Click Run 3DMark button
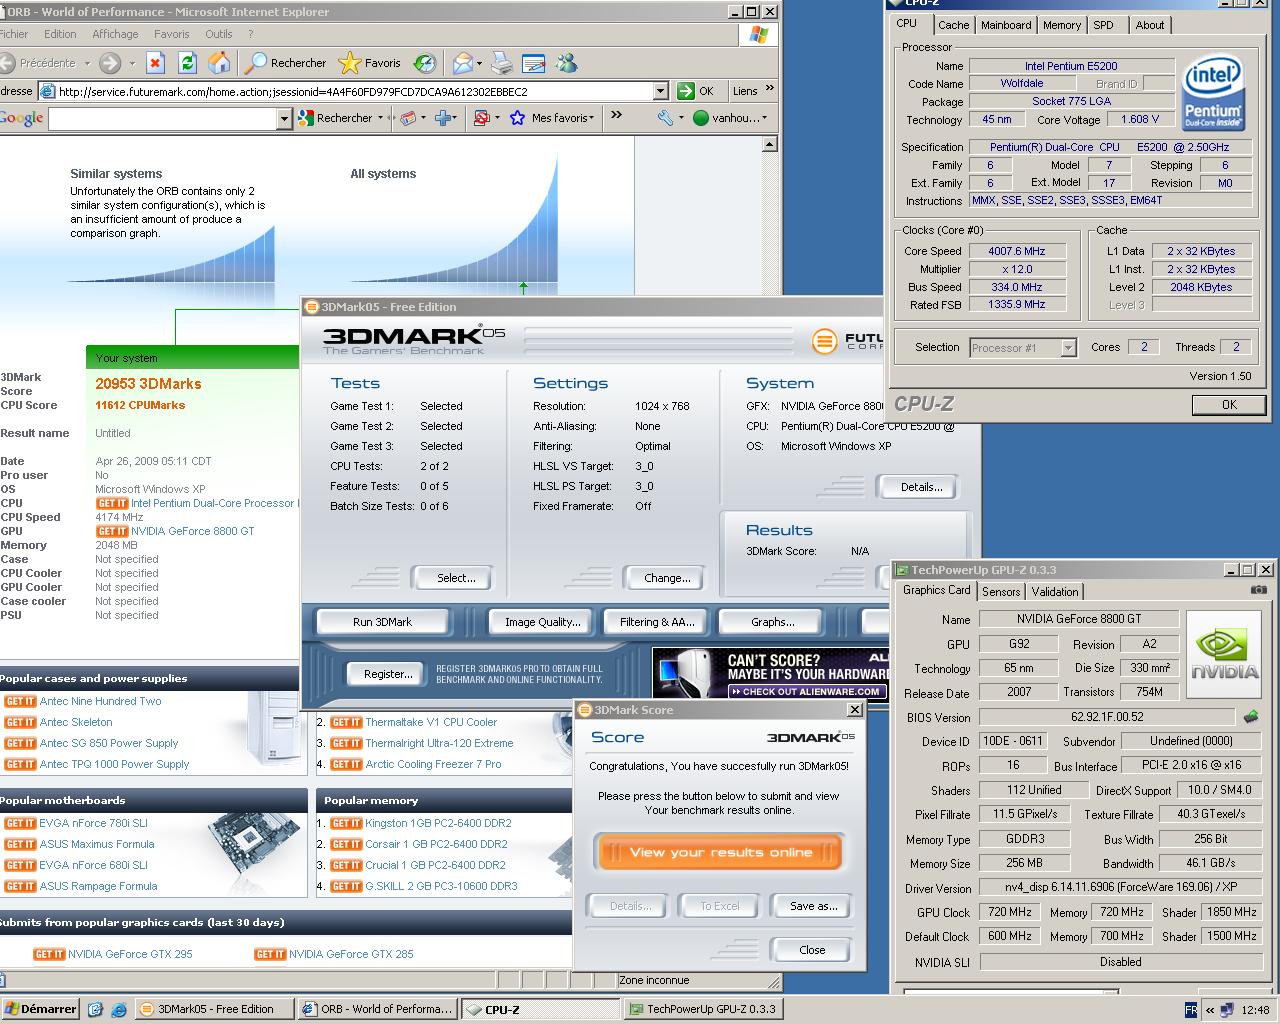The width and height of the screenshot is (1280, 1024). [382, 622]
